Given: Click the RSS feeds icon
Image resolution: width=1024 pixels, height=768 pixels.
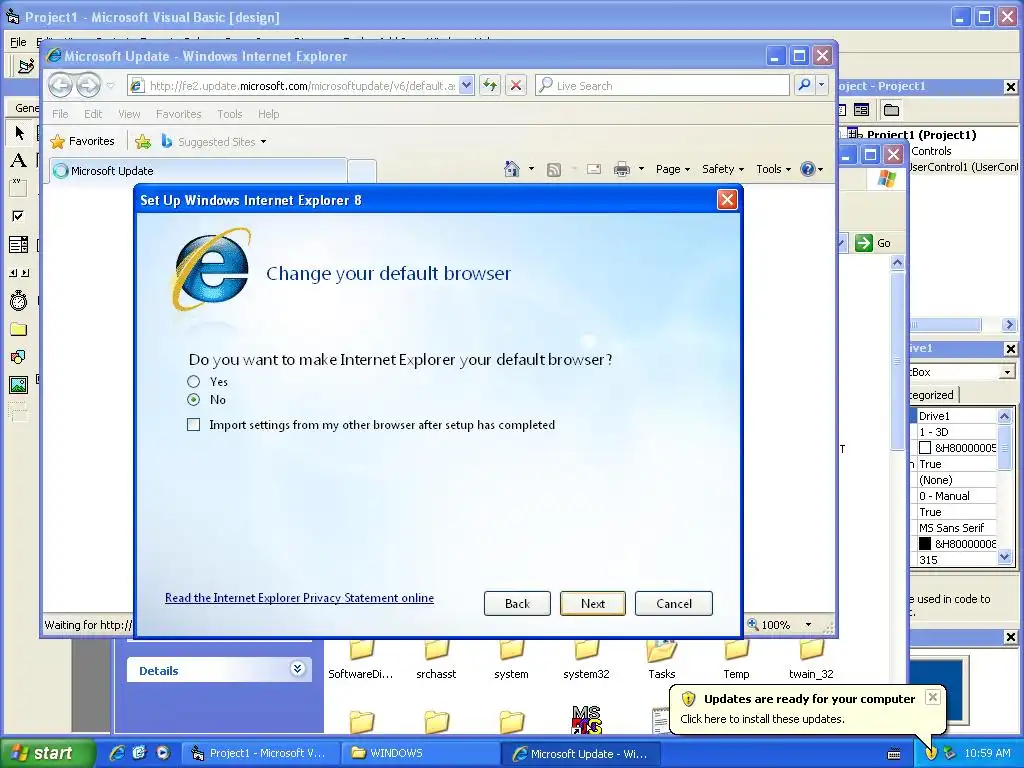Looking at the screenshot, I should click(x=554, y=170).
